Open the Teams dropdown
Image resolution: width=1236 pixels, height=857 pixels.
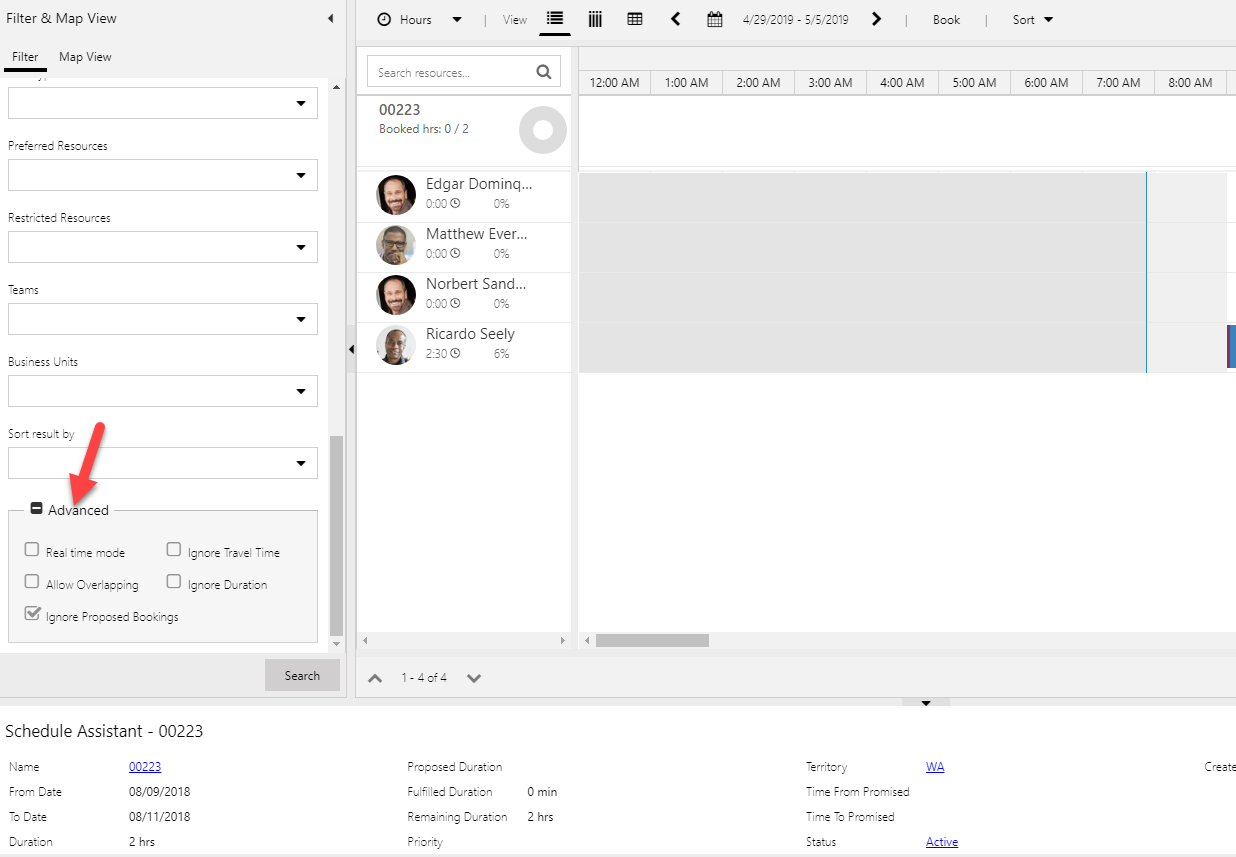[x=301, y=318]
